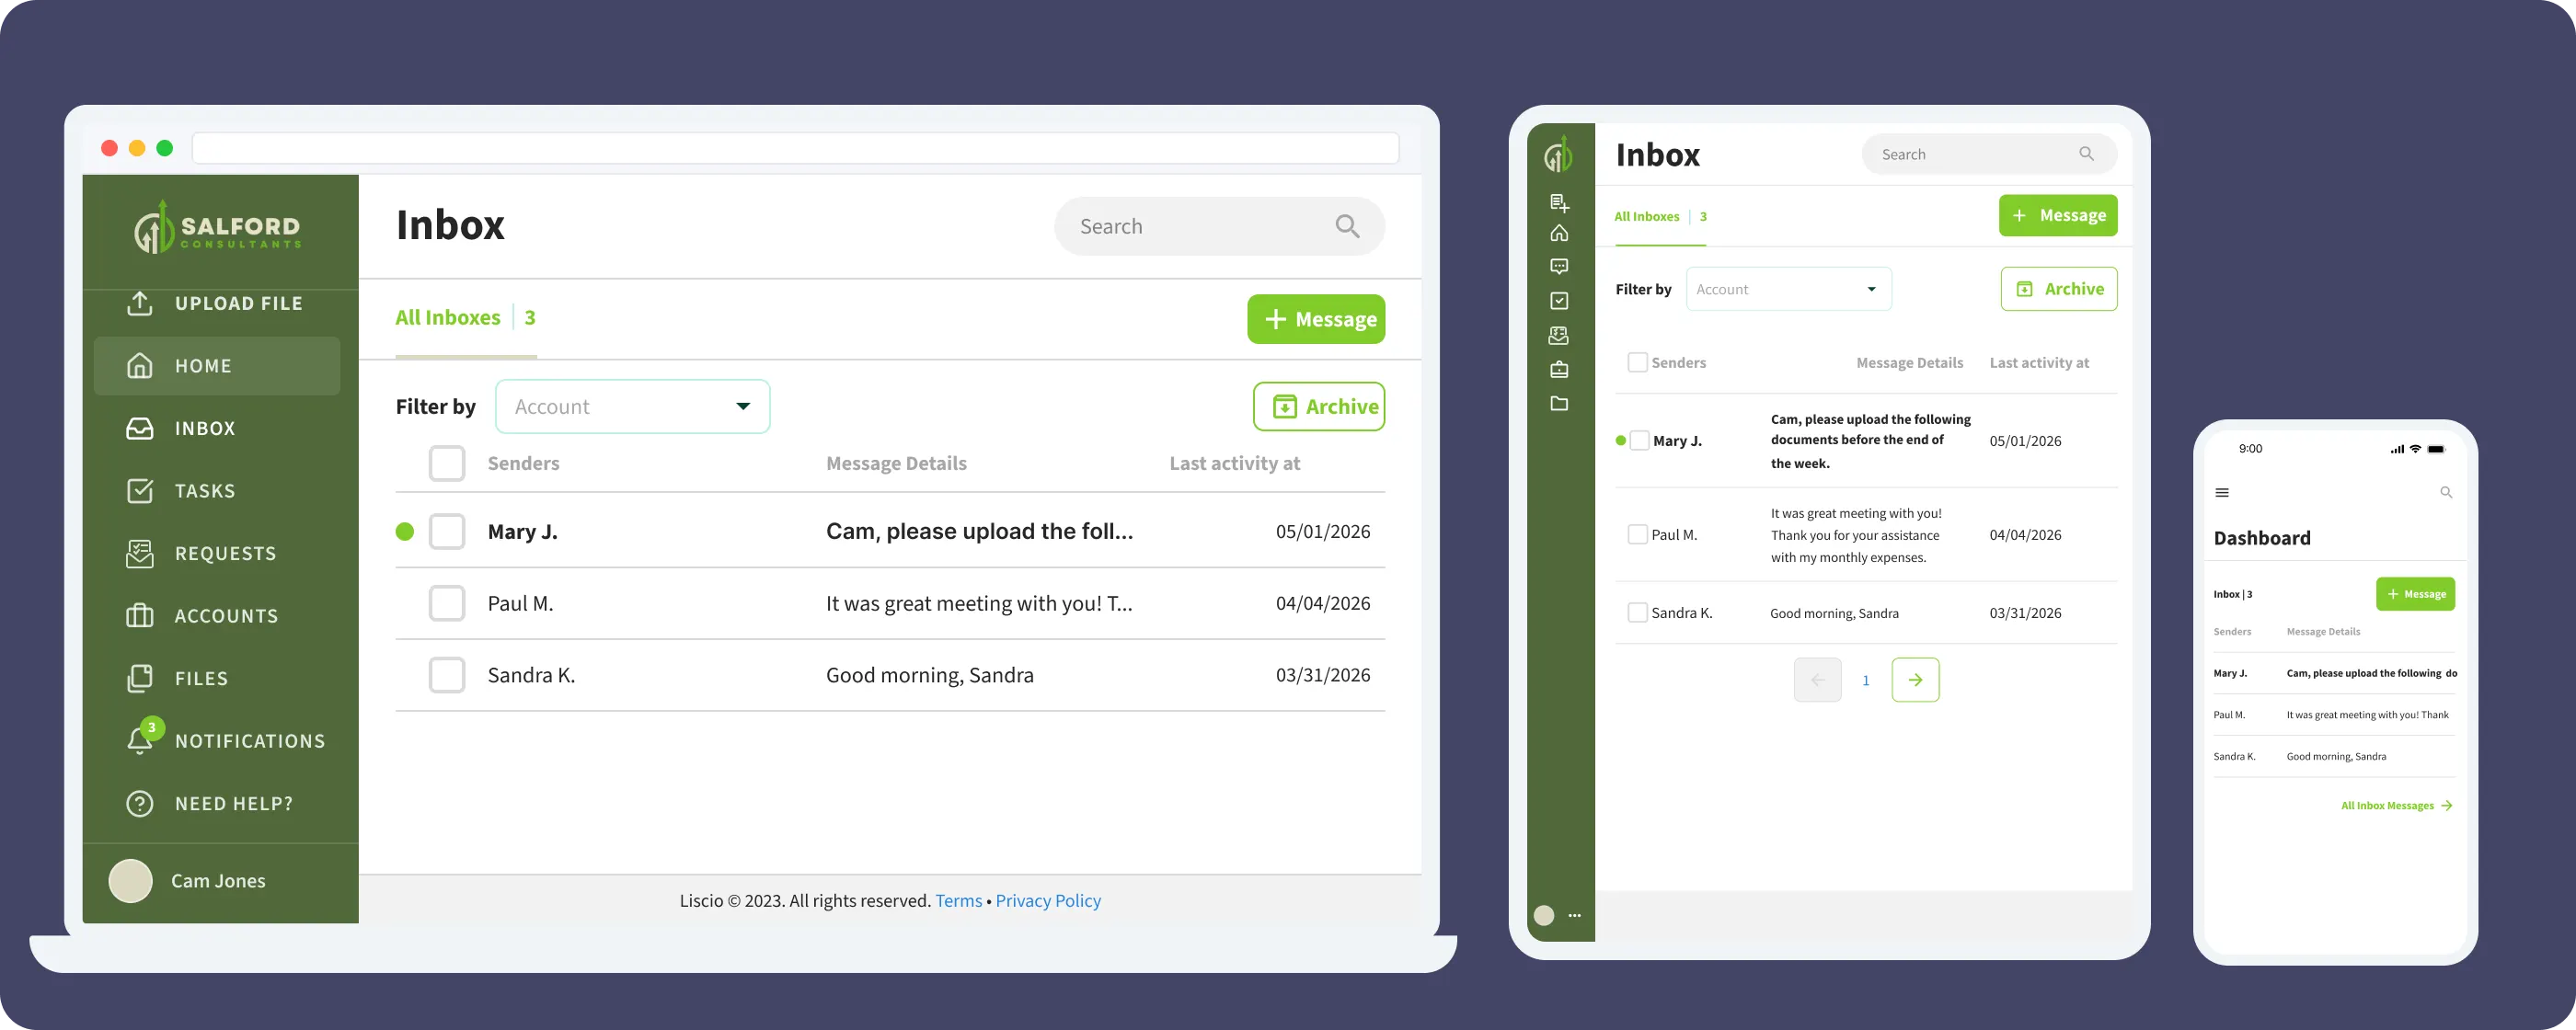
Task: Click tablet sidebar chat message icon
Action: click(x=1559, y=267)
